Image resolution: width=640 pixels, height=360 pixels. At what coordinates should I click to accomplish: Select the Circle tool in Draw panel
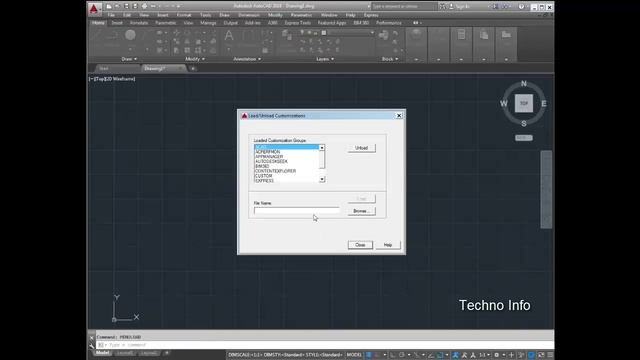pos(130,35)
